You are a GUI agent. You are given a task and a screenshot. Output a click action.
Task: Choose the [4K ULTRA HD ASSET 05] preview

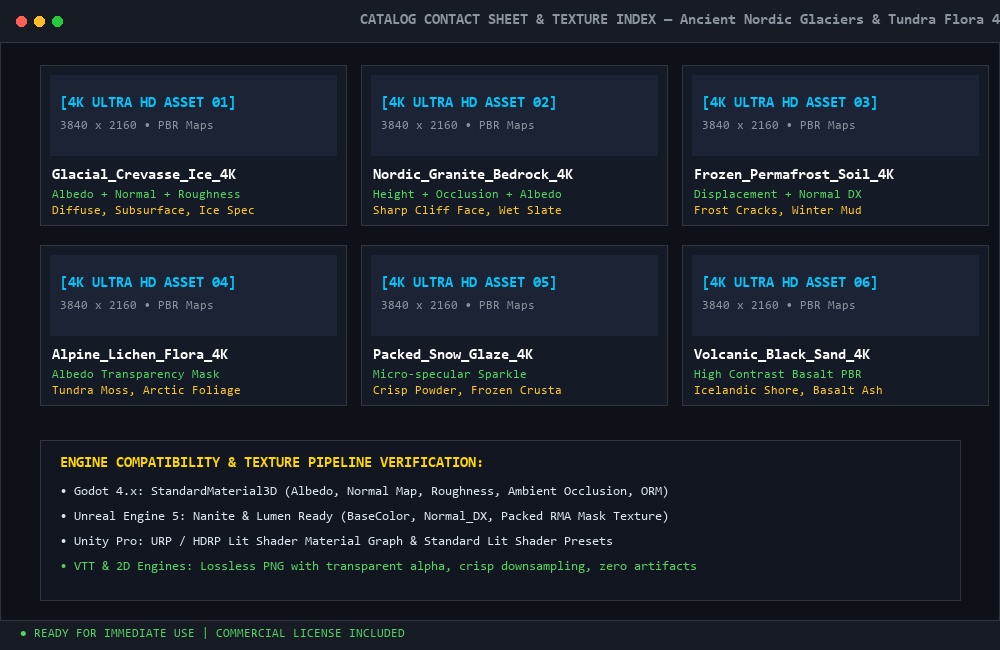point(514,295)
